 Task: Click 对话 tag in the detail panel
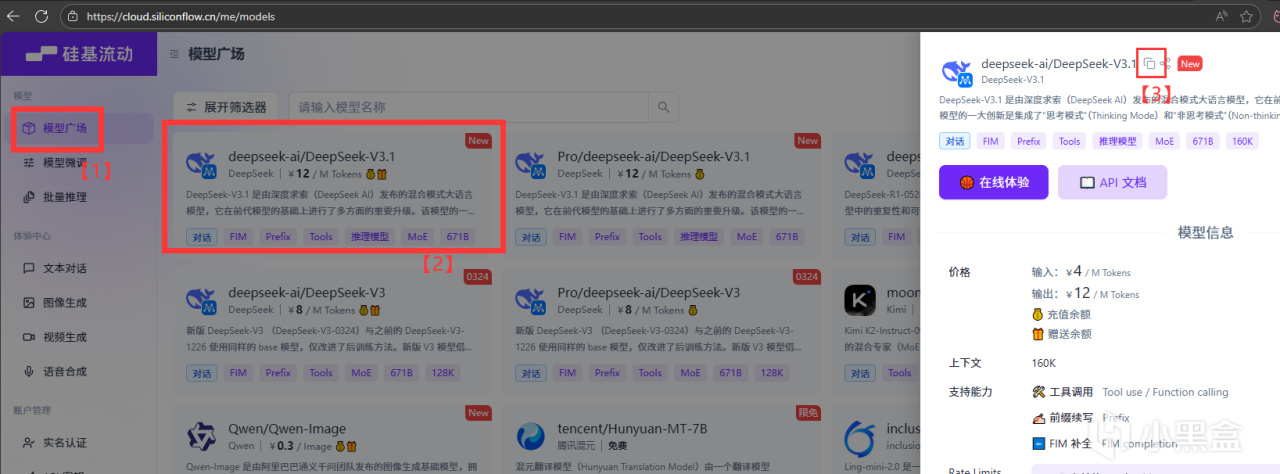tap(955, 141)
